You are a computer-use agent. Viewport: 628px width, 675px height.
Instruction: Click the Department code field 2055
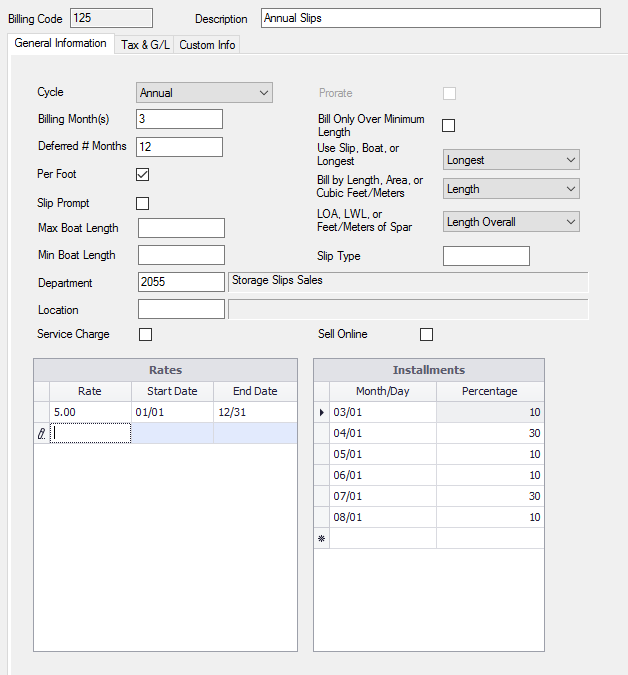click(x=181, y=282)
